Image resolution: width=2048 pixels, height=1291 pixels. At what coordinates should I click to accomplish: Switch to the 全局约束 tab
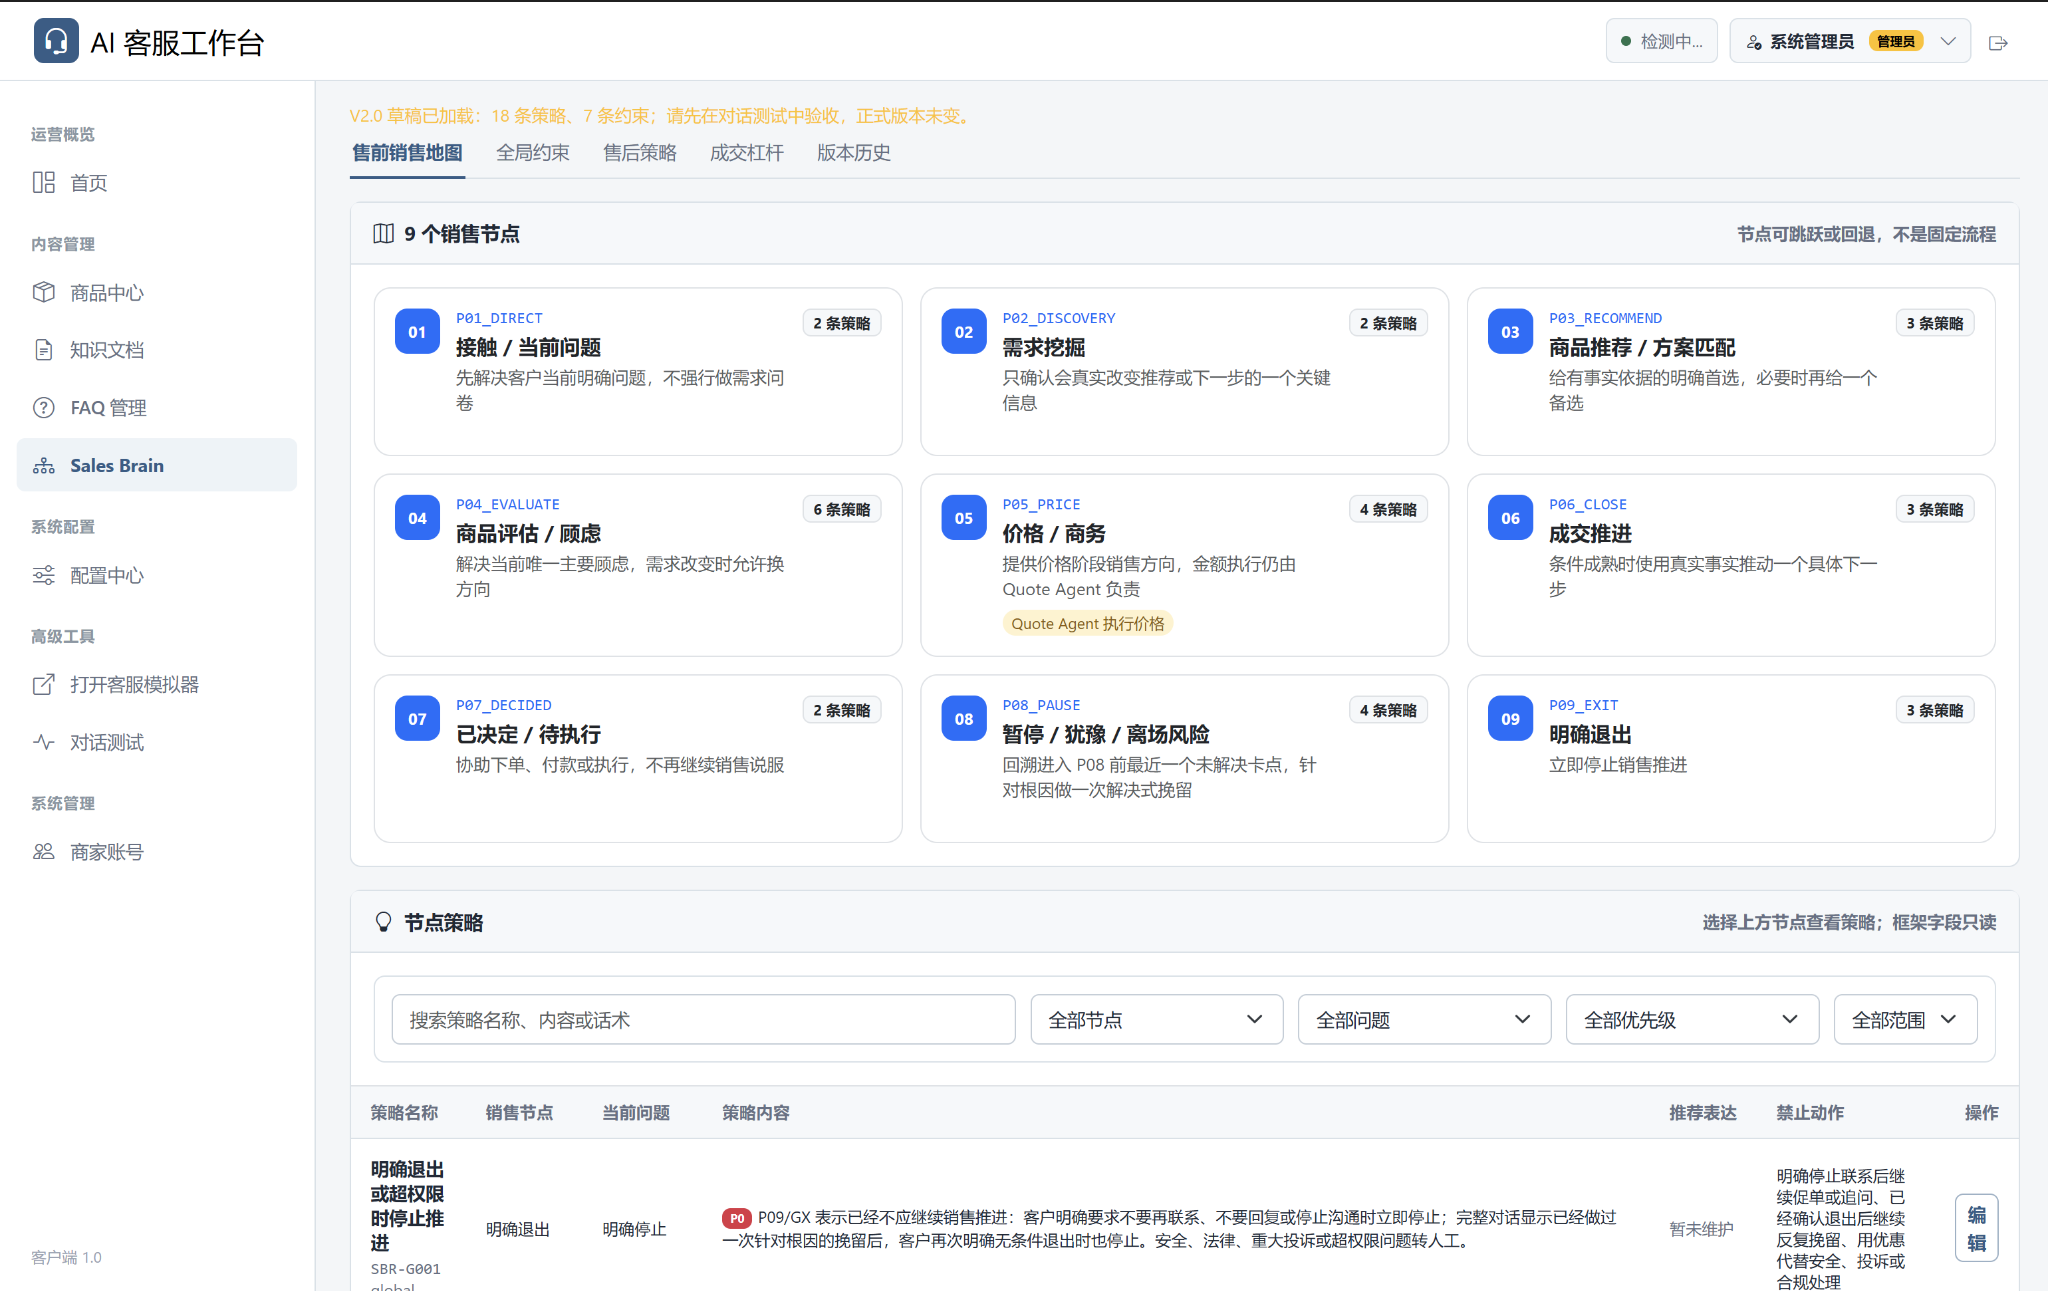tap(533, 153)
